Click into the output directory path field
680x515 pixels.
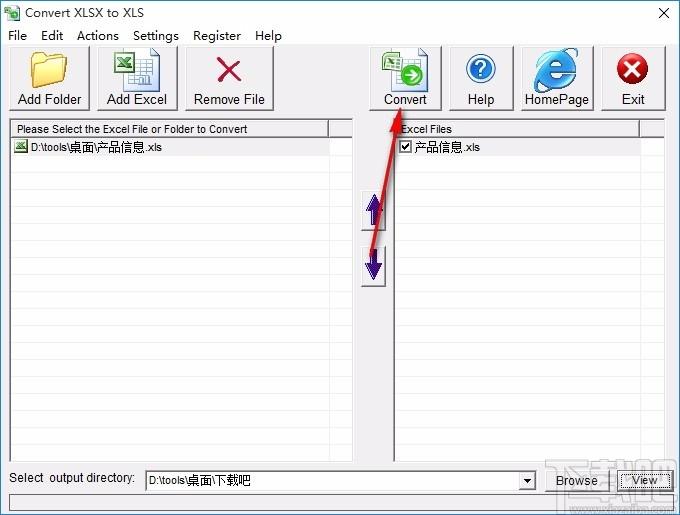click(332, 481)
